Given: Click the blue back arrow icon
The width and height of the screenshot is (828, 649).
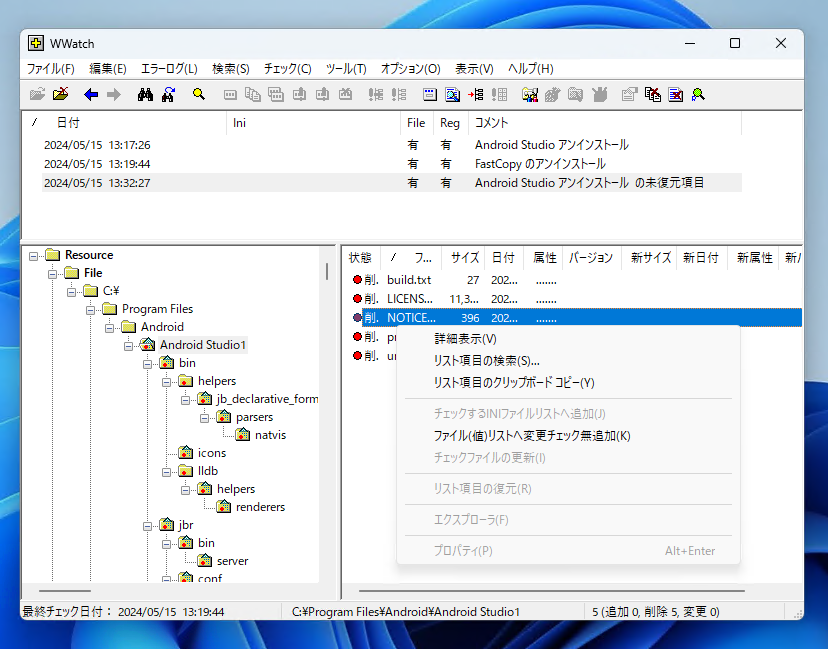Looking at the screenshot, I should (x=91, y=95).
